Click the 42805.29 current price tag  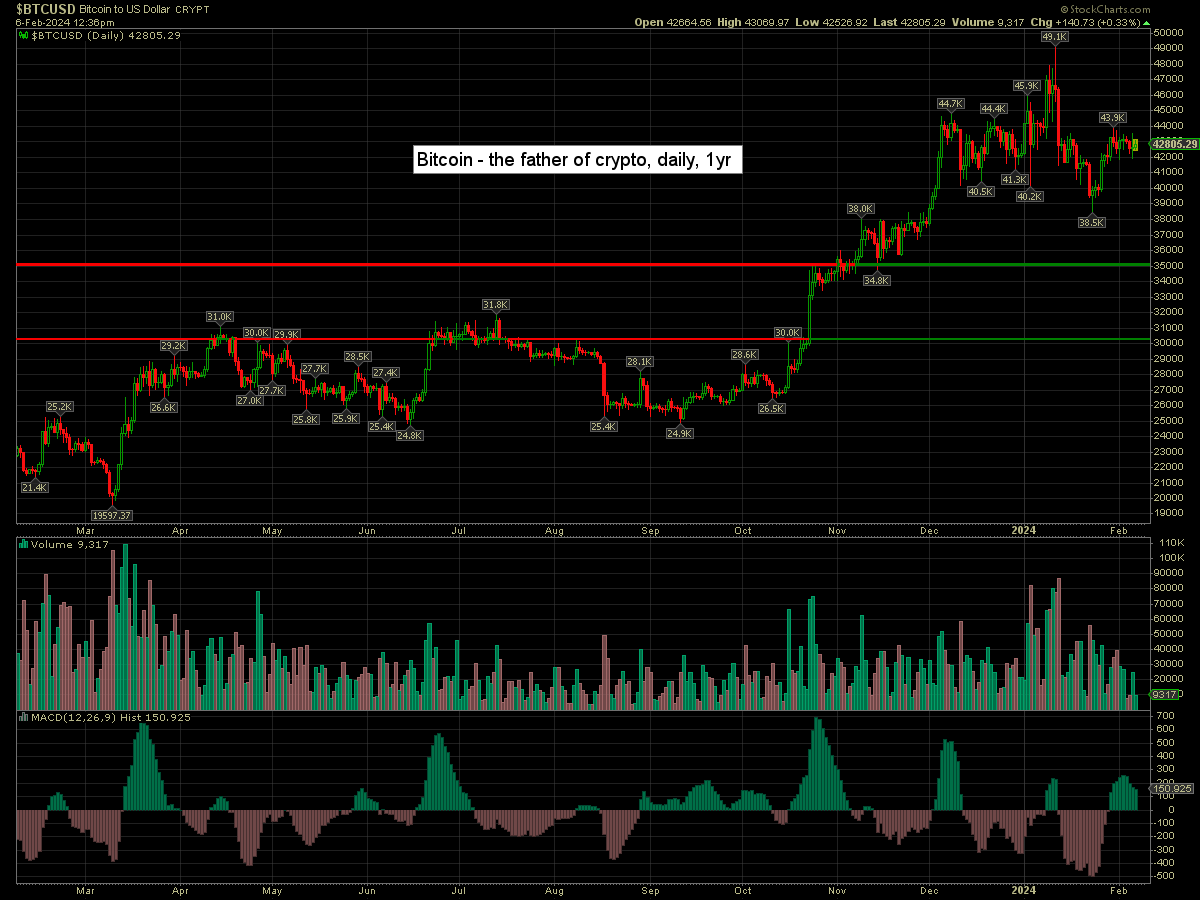tap(1174, 144)
